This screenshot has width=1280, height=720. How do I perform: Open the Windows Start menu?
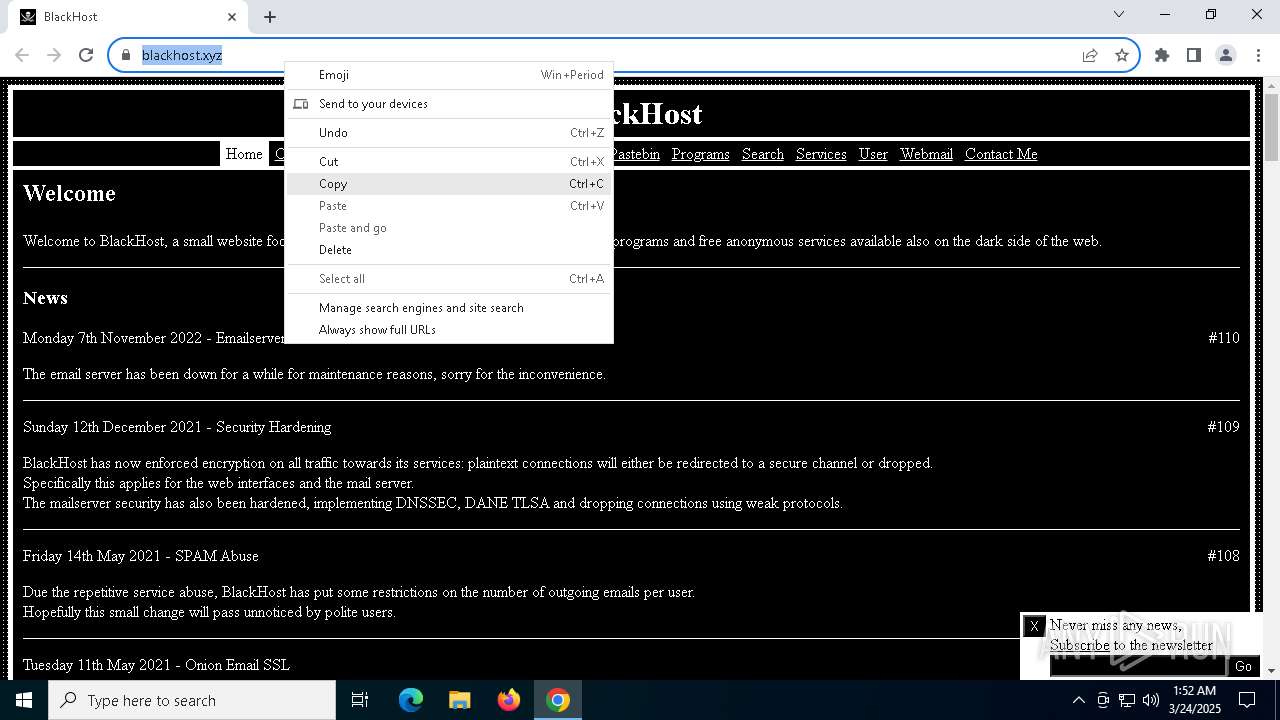coord(24,700)
